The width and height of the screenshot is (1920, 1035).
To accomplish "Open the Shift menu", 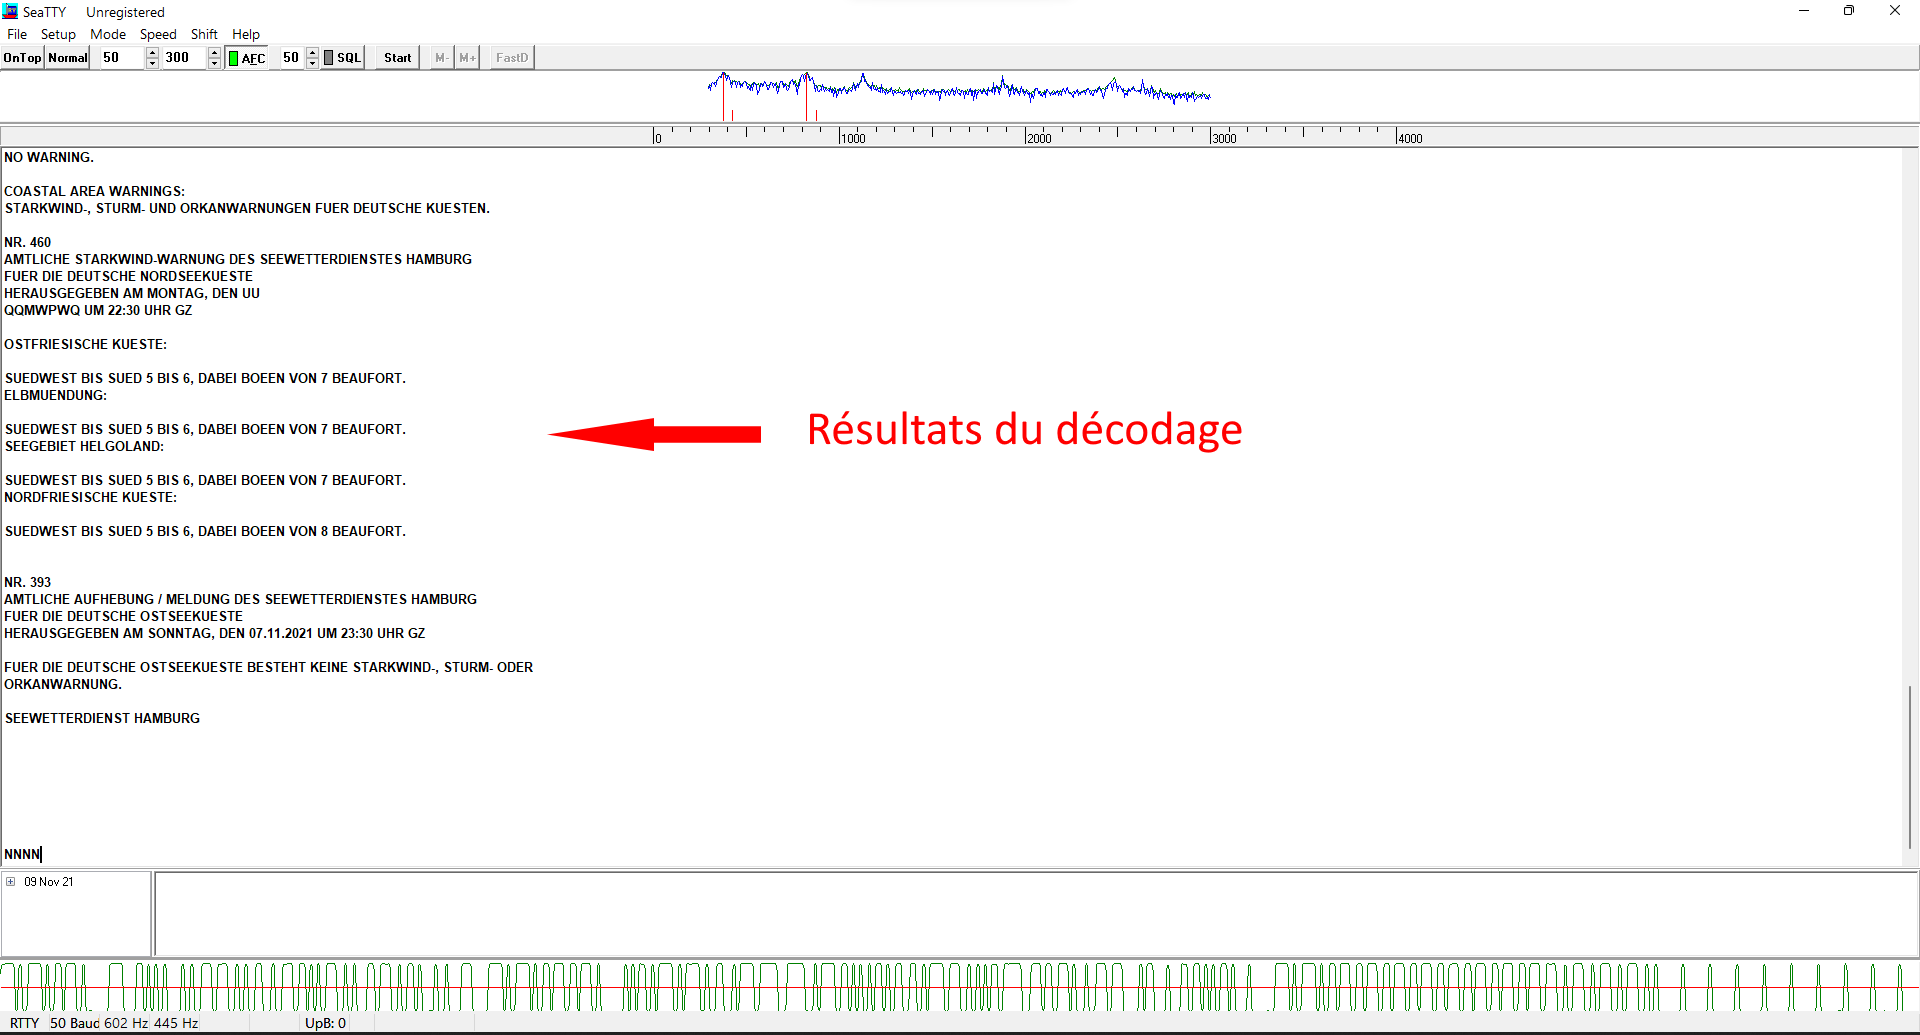I will click(204, 34).
